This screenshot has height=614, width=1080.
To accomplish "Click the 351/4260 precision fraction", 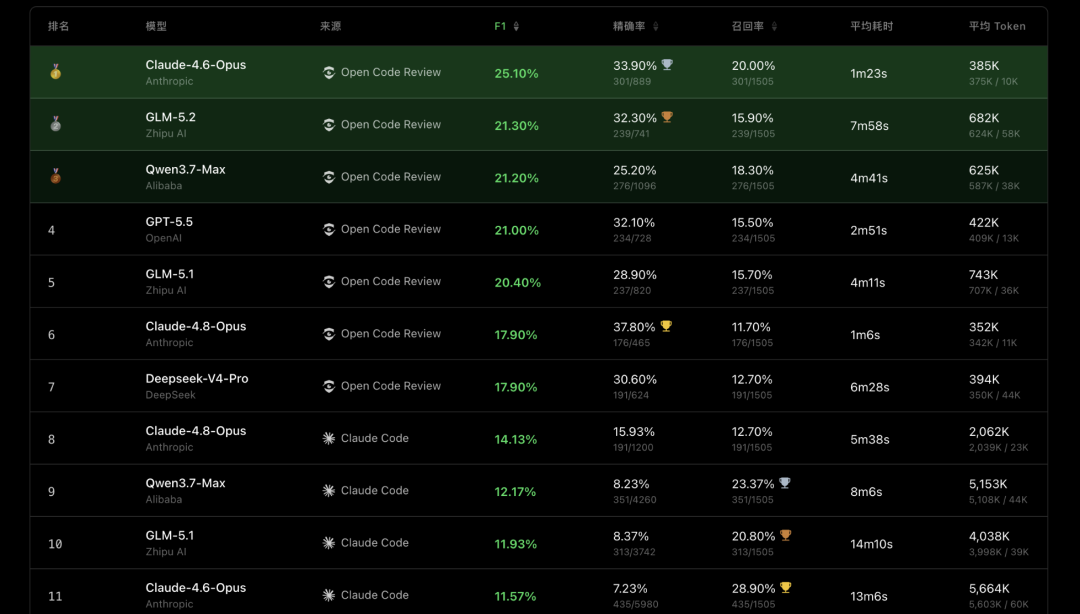I will tap(634, 500).
